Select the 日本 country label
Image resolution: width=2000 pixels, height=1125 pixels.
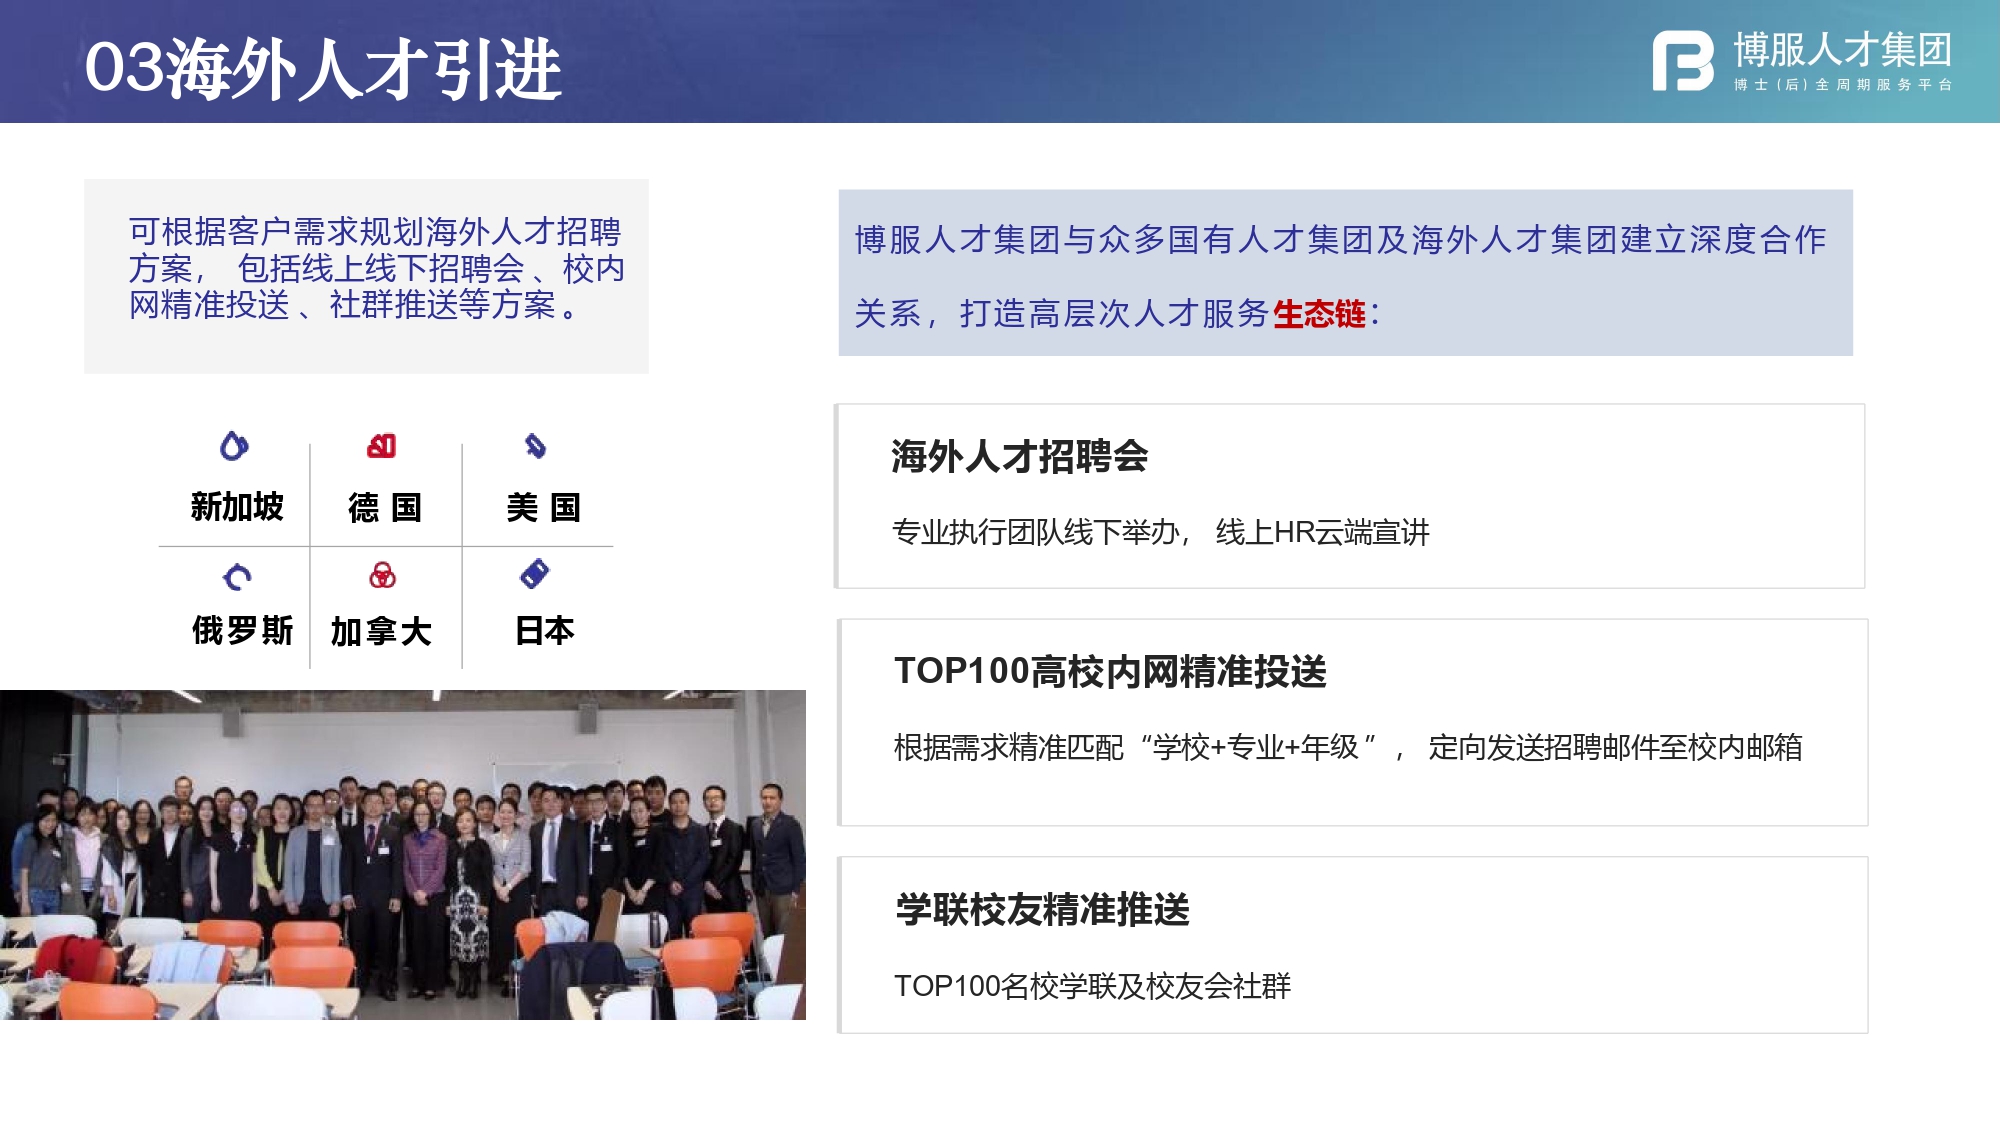tap(544, 631)
